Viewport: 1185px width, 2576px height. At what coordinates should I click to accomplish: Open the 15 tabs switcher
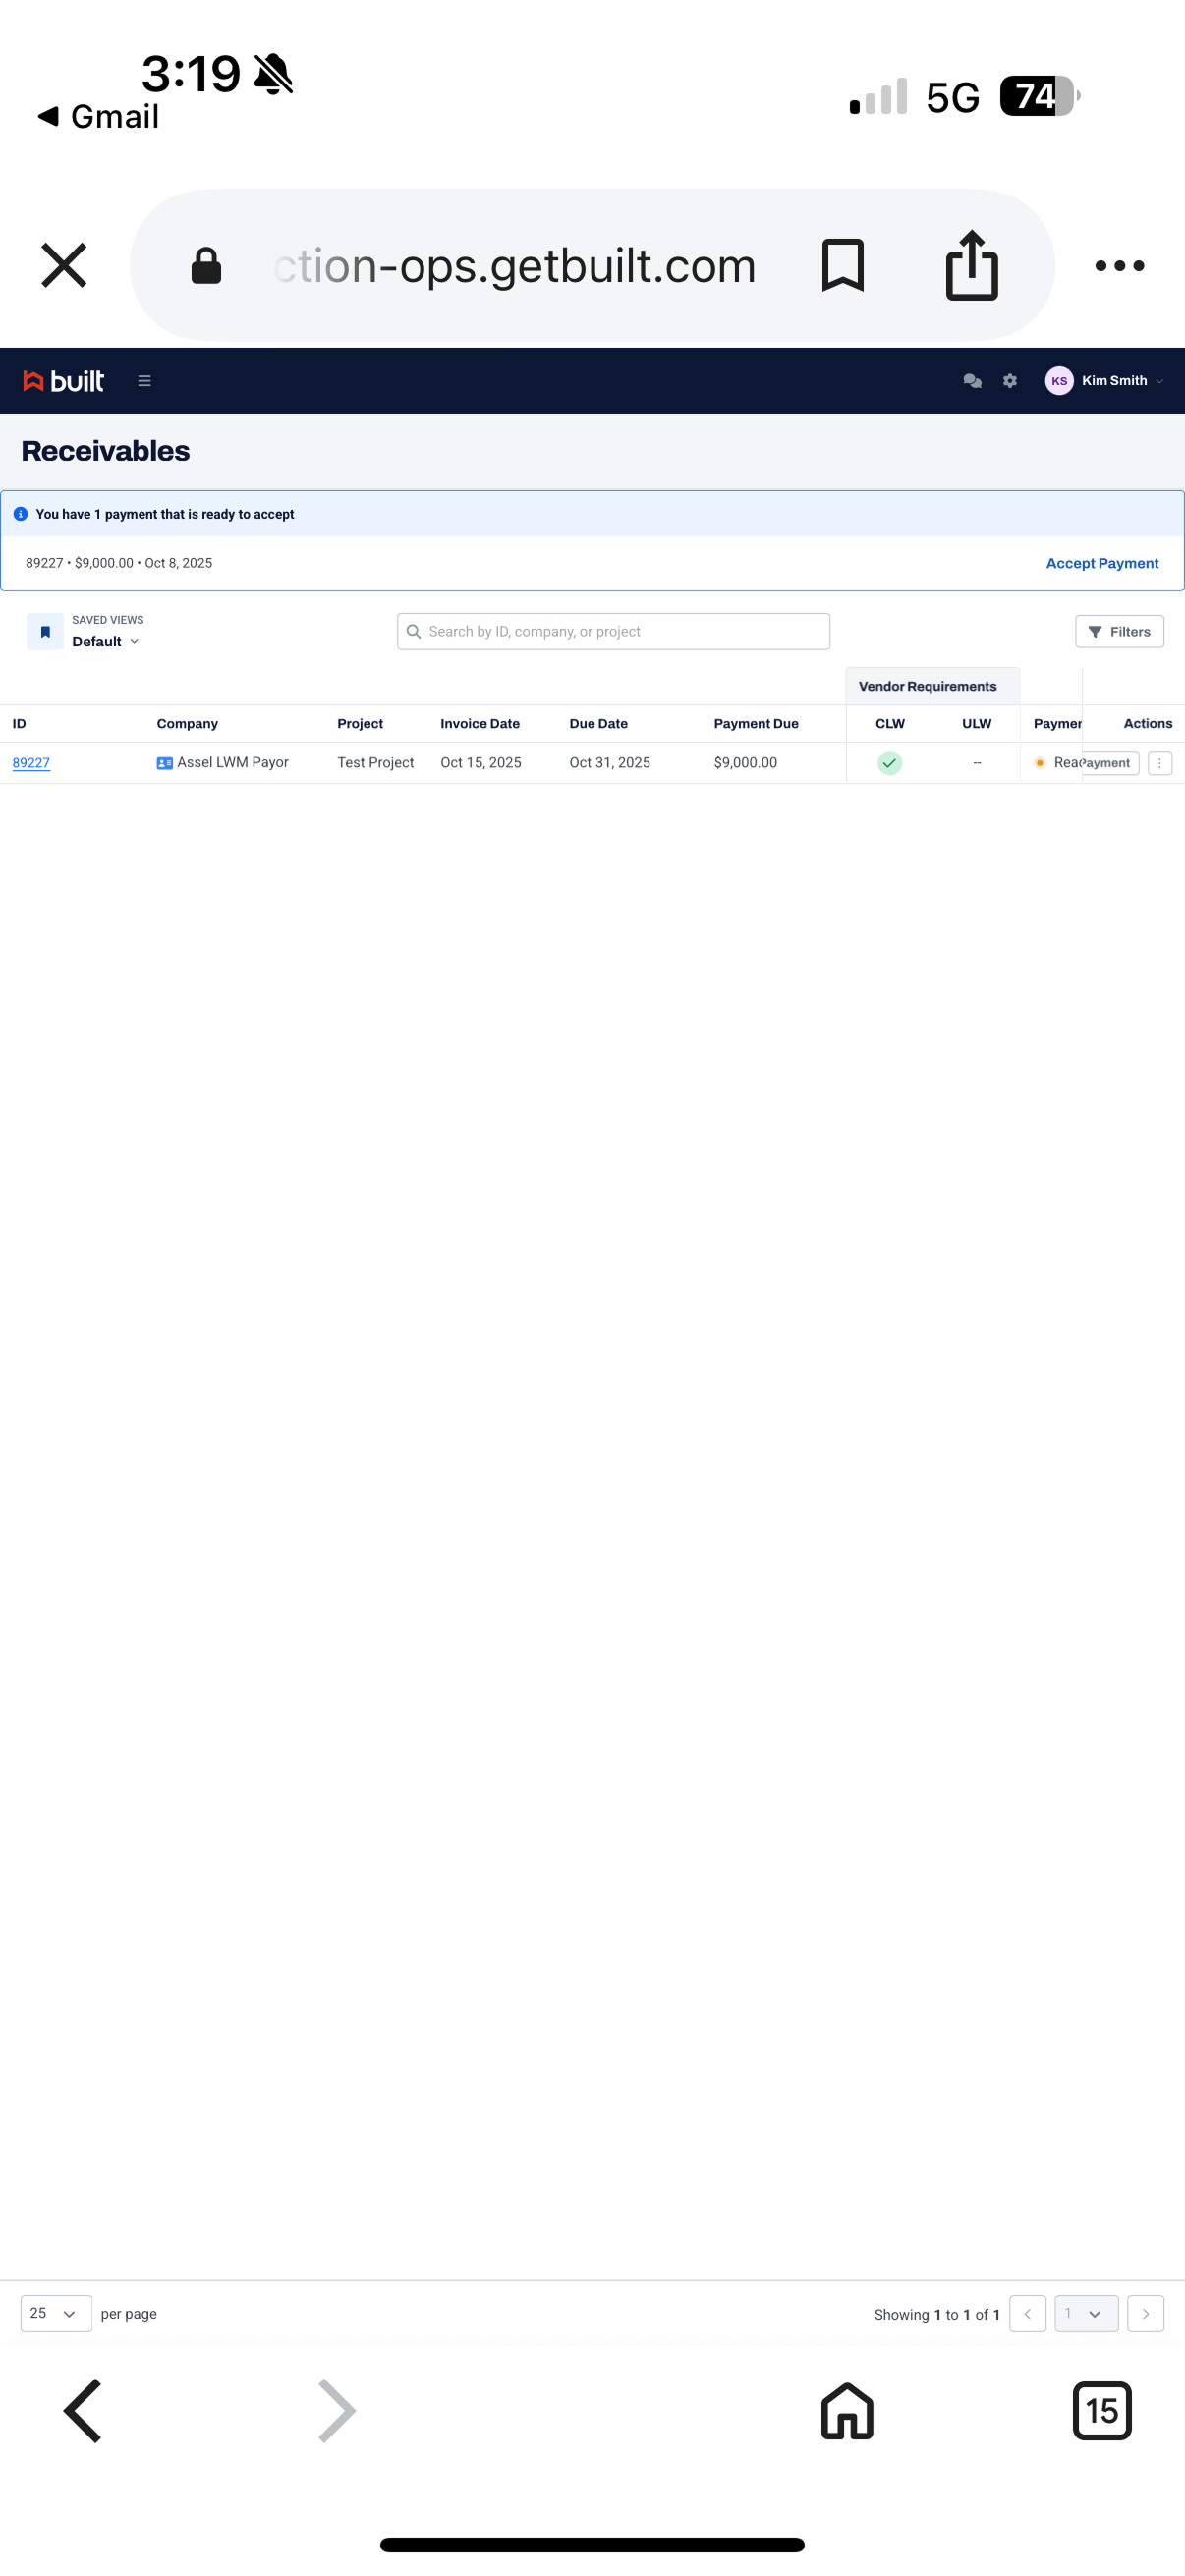pyautogui.click(x=1101, y=2410)
